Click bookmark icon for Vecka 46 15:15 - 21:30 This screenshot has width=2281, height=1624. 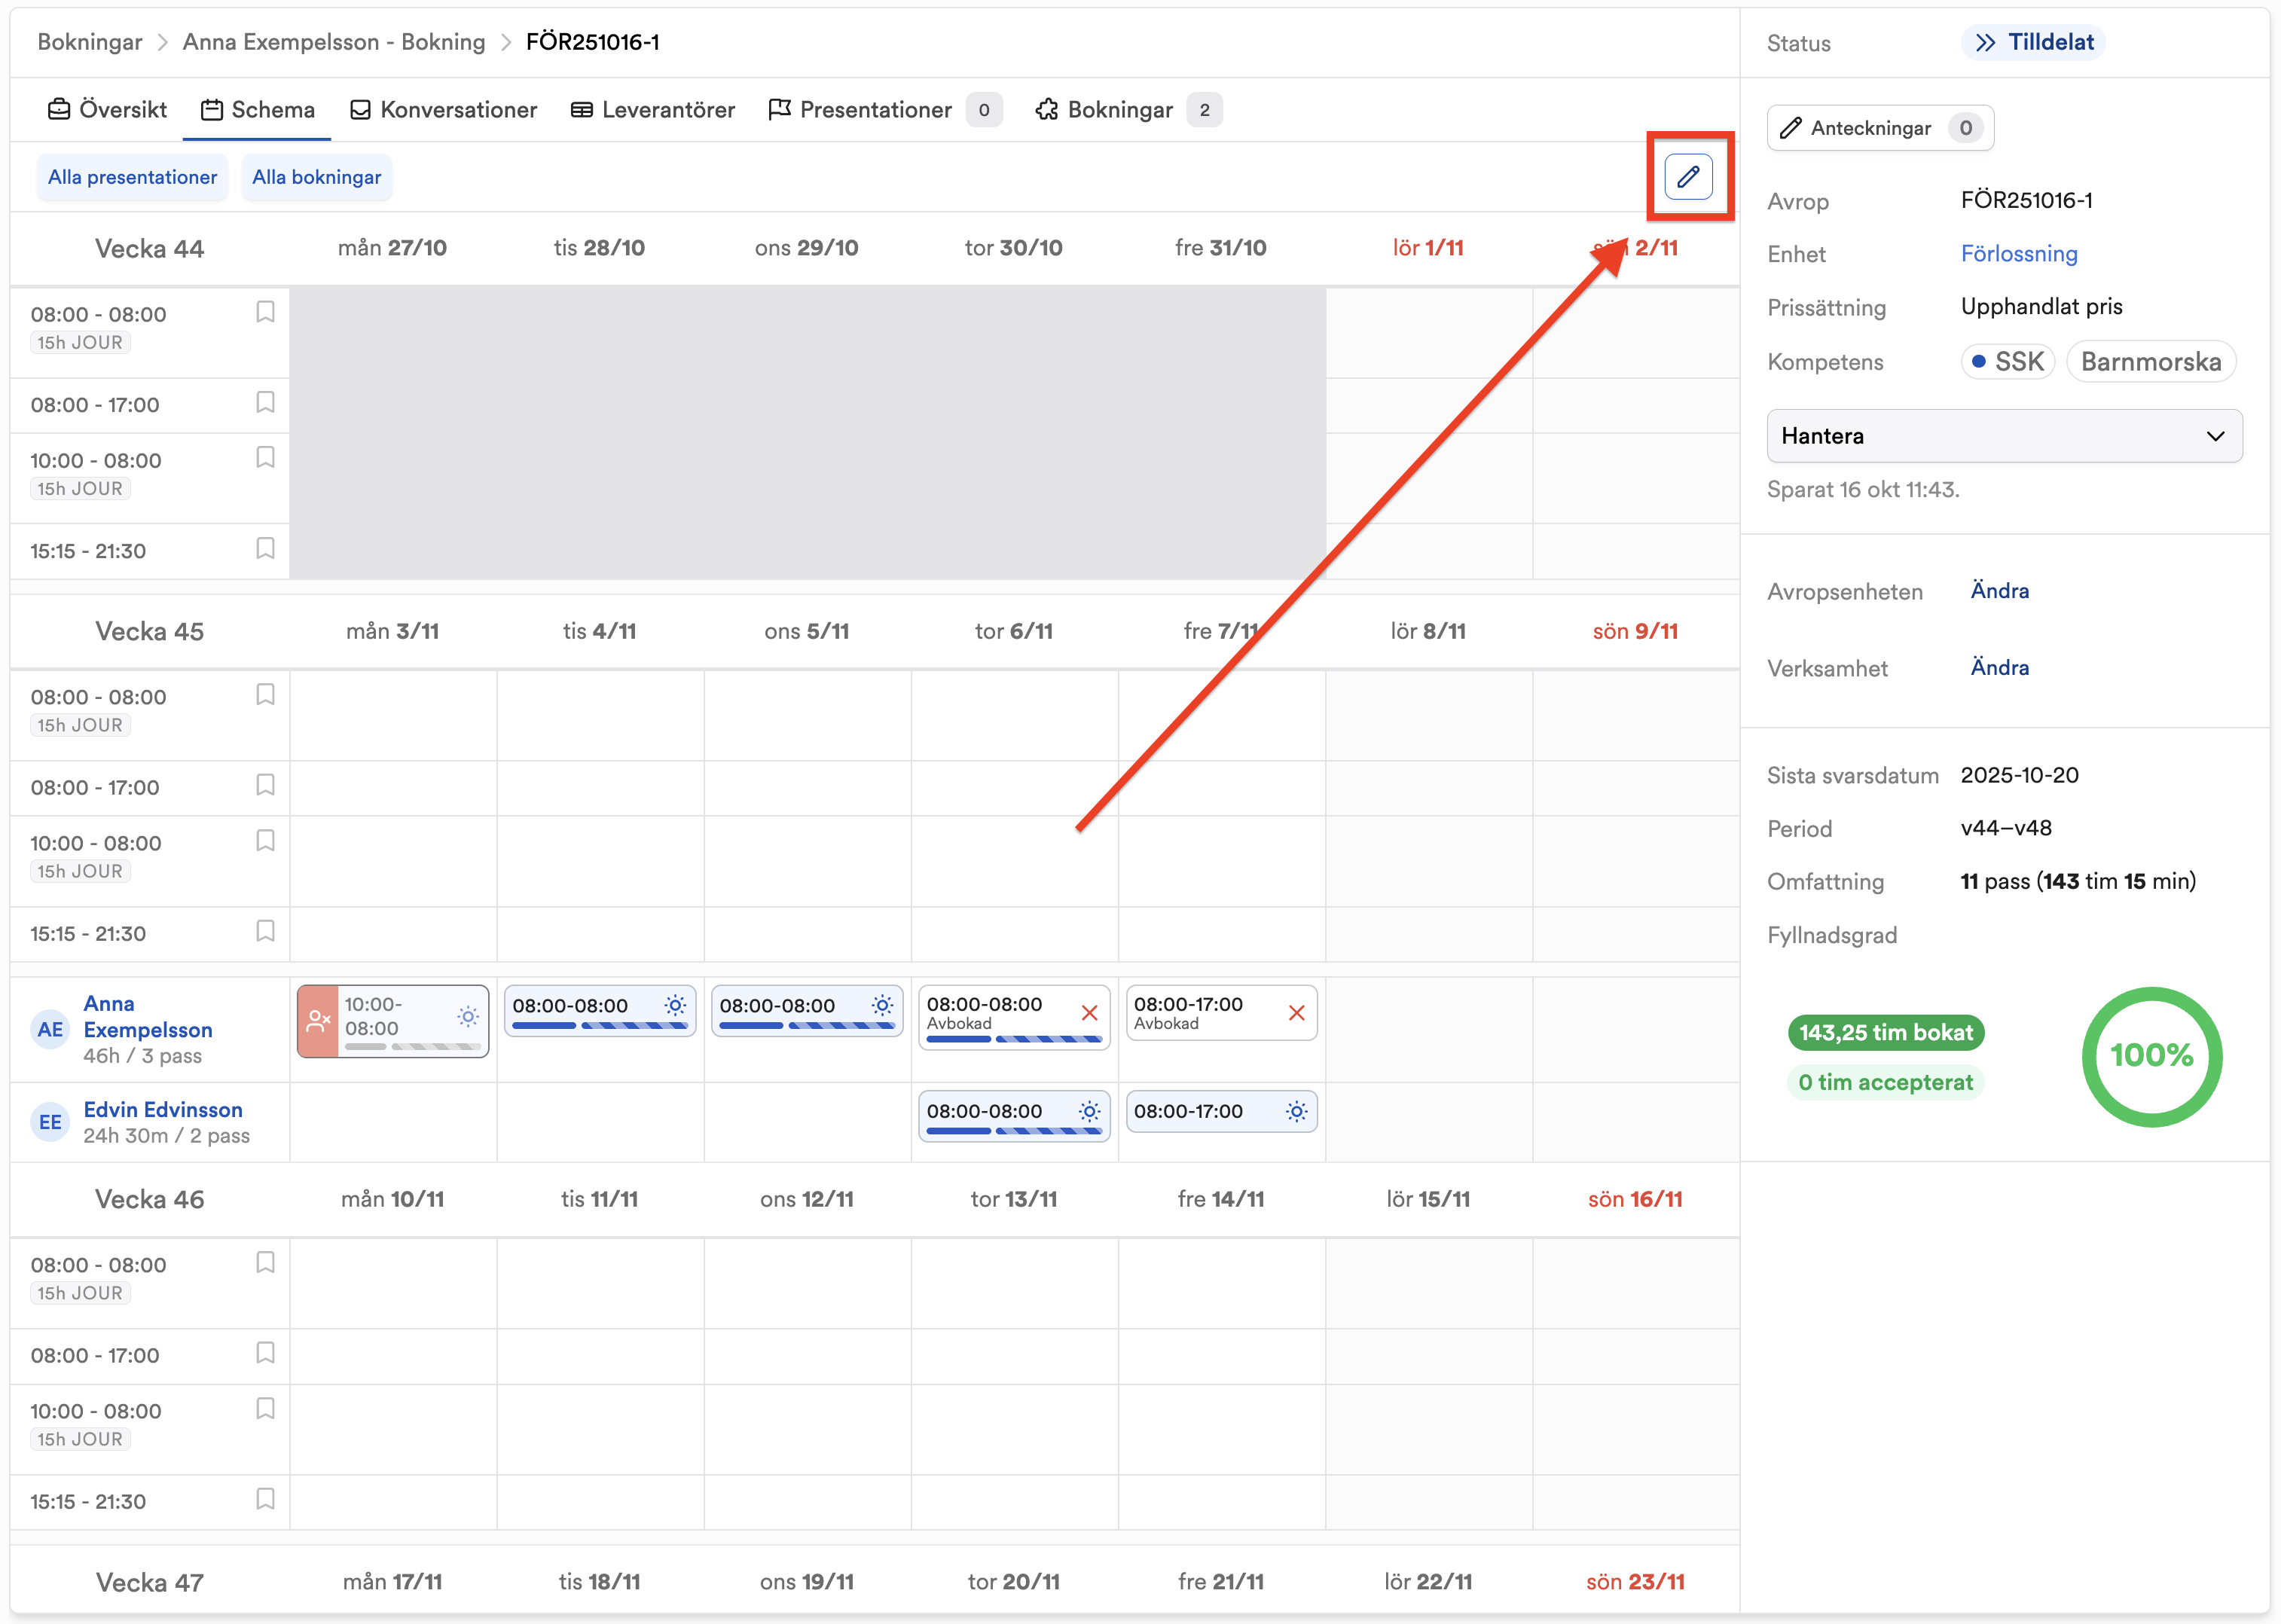pos(265,1499)
